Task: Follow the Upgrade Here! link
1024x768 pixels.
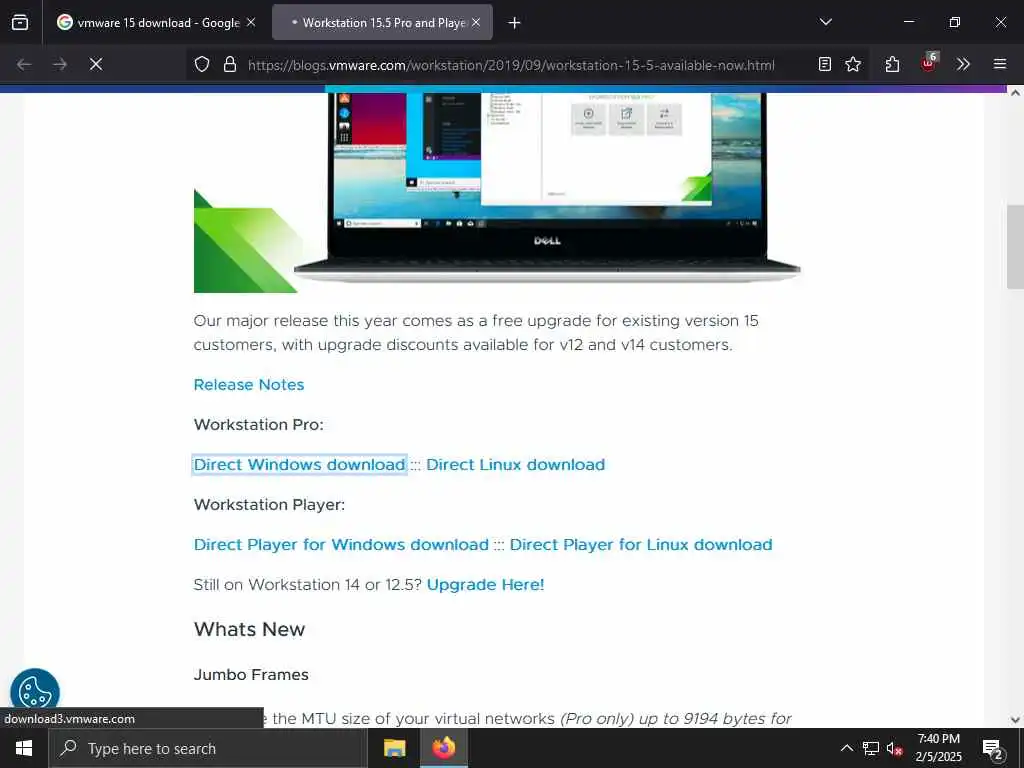Action: click(x=485, y=584)
